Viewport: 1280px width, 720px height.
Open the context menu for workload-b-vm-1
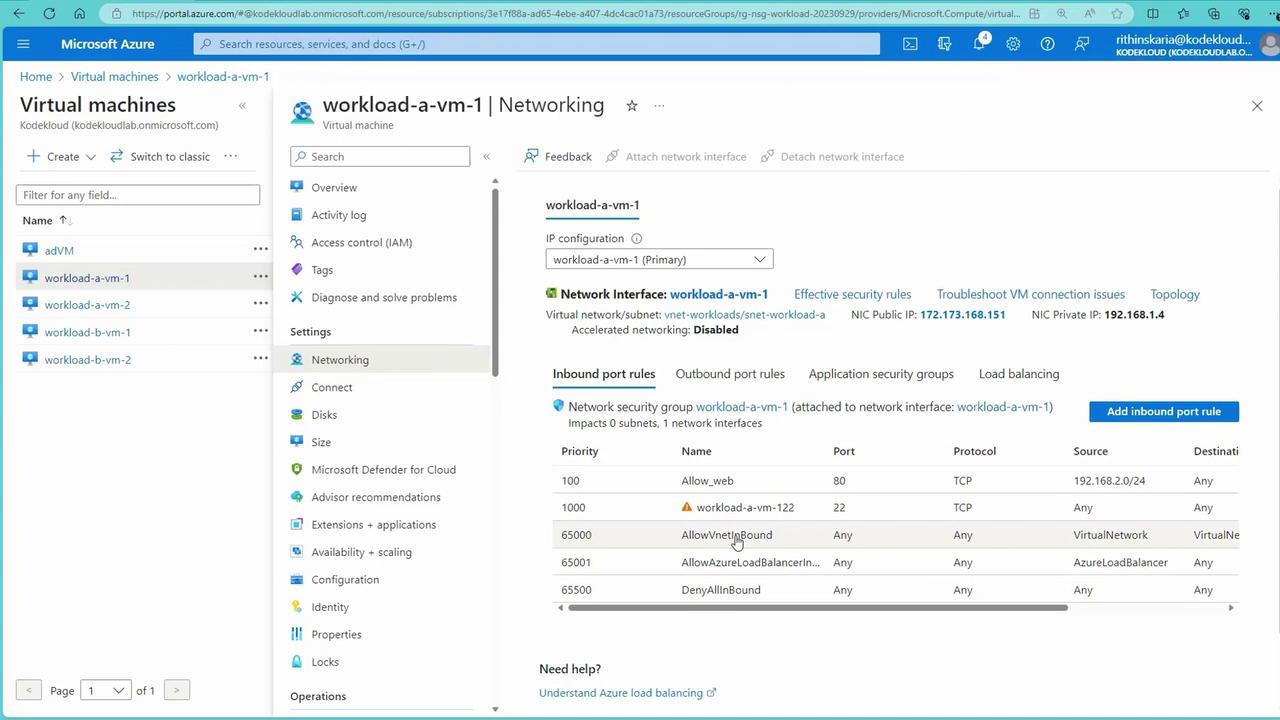coord(261,330)
